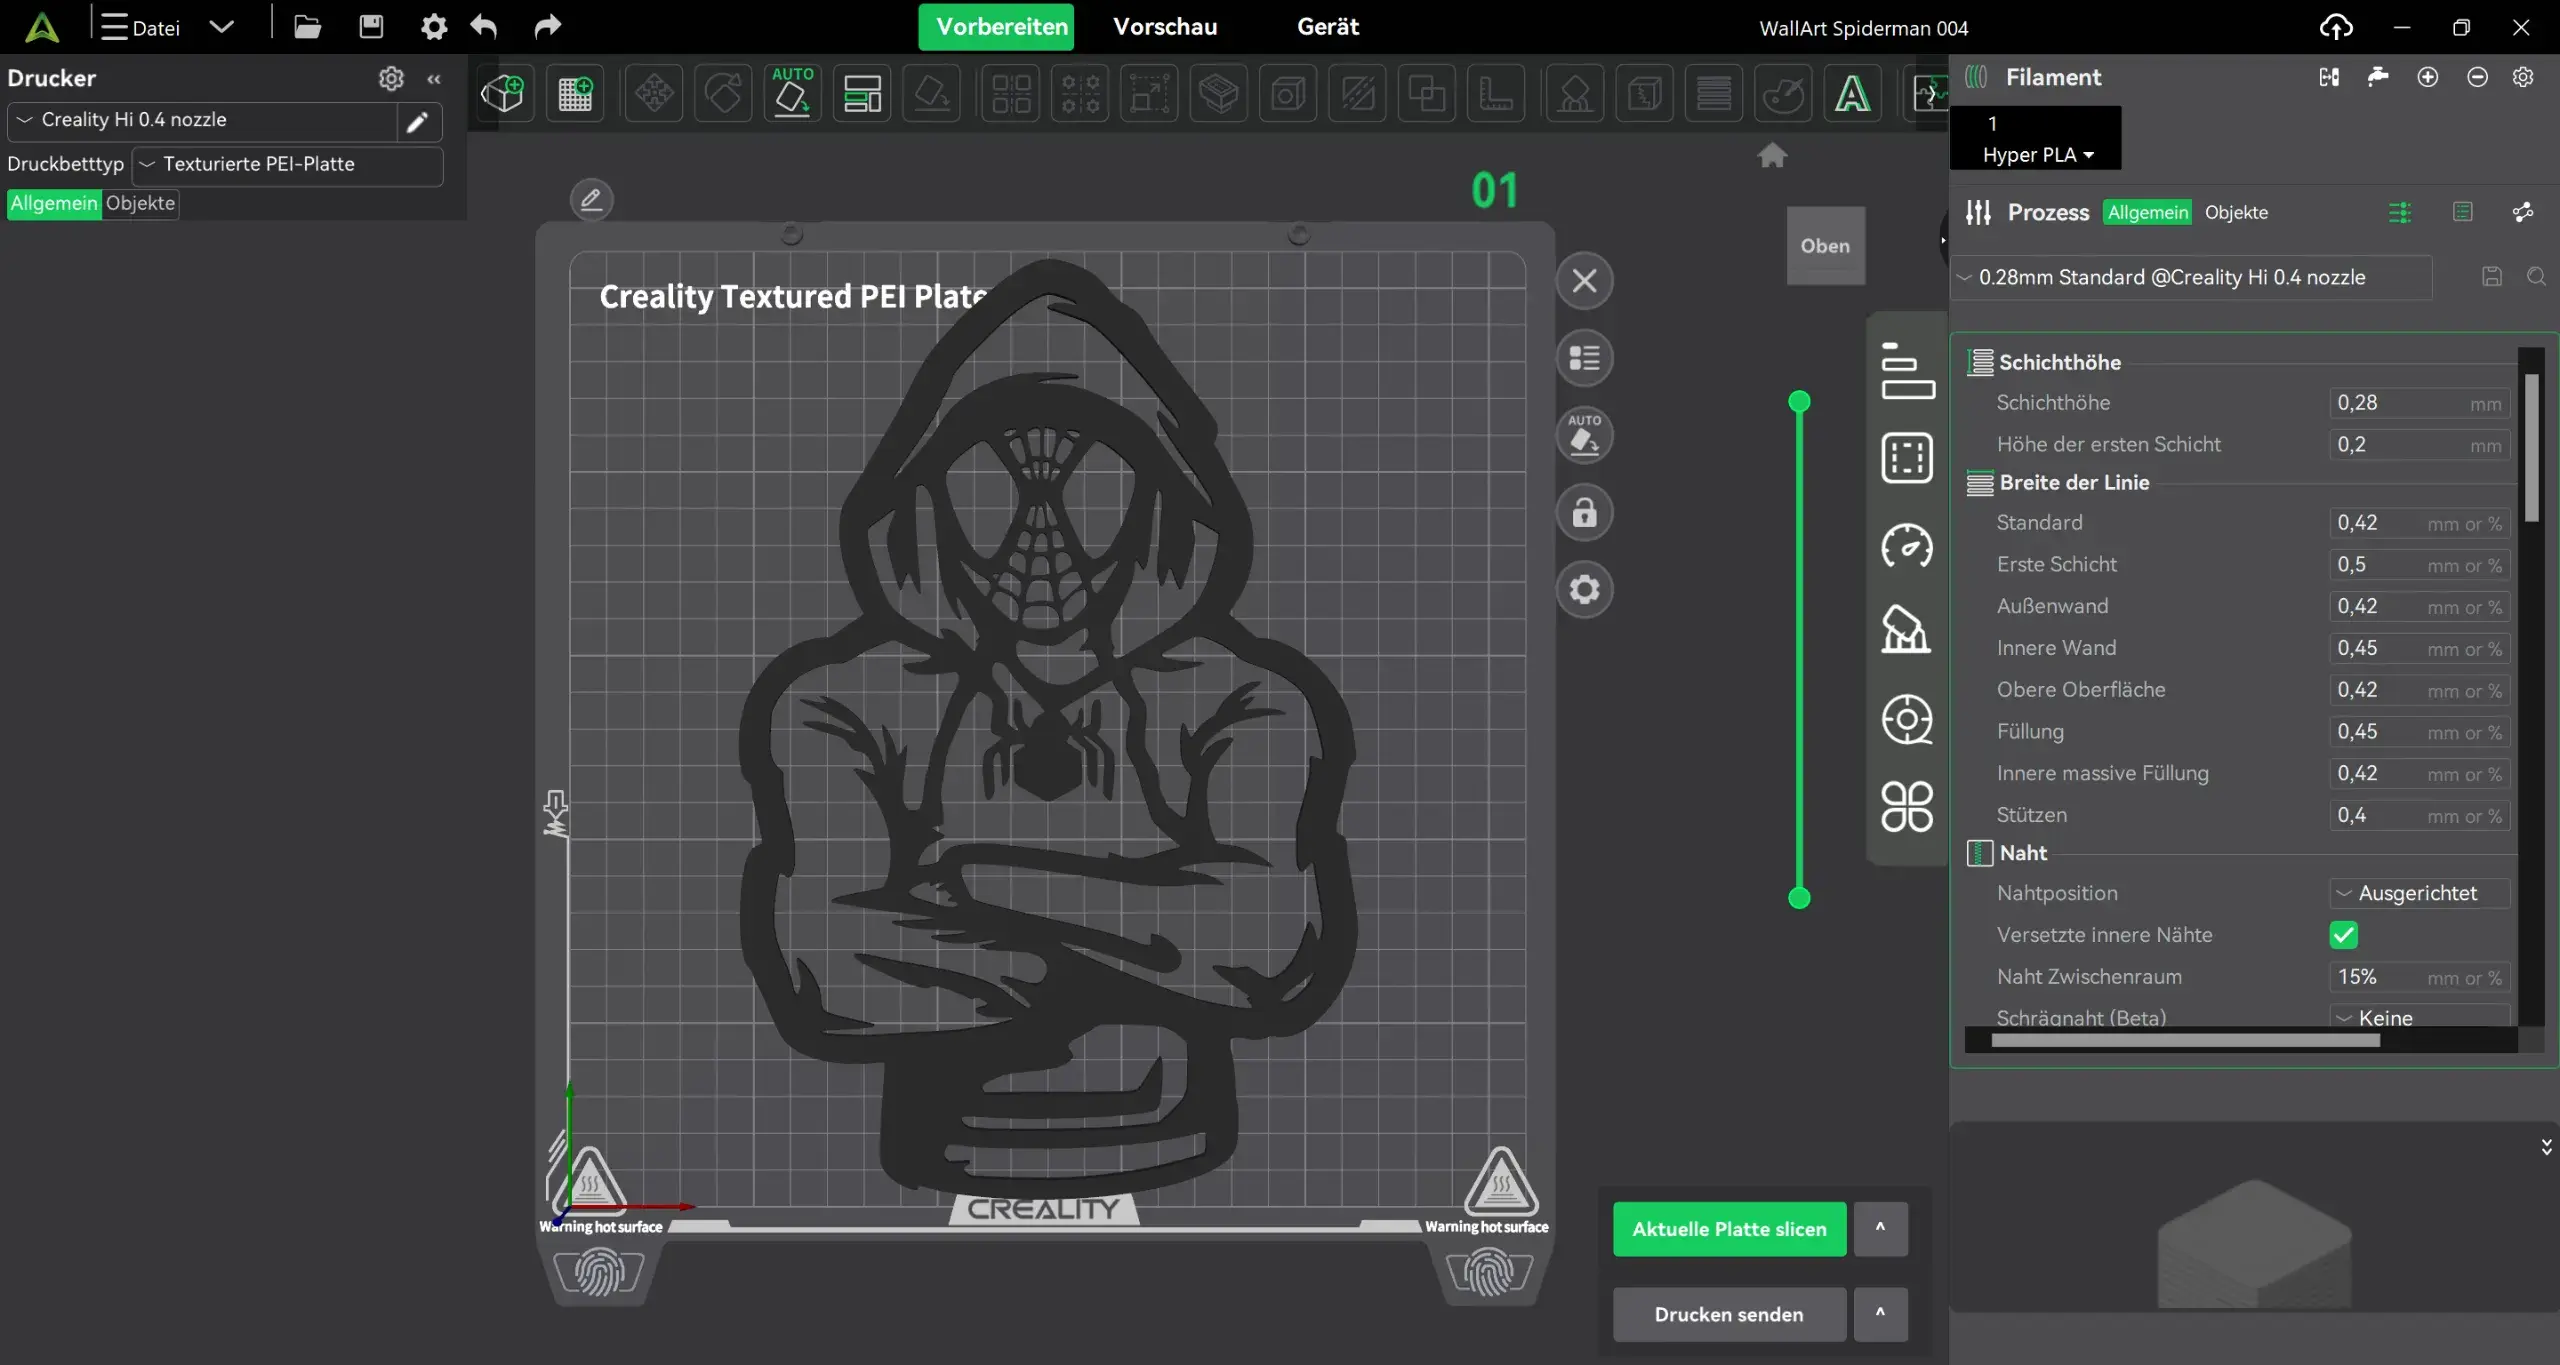Click the plate name edit pencil
Screen dimensions: 2560x1365
591,200
